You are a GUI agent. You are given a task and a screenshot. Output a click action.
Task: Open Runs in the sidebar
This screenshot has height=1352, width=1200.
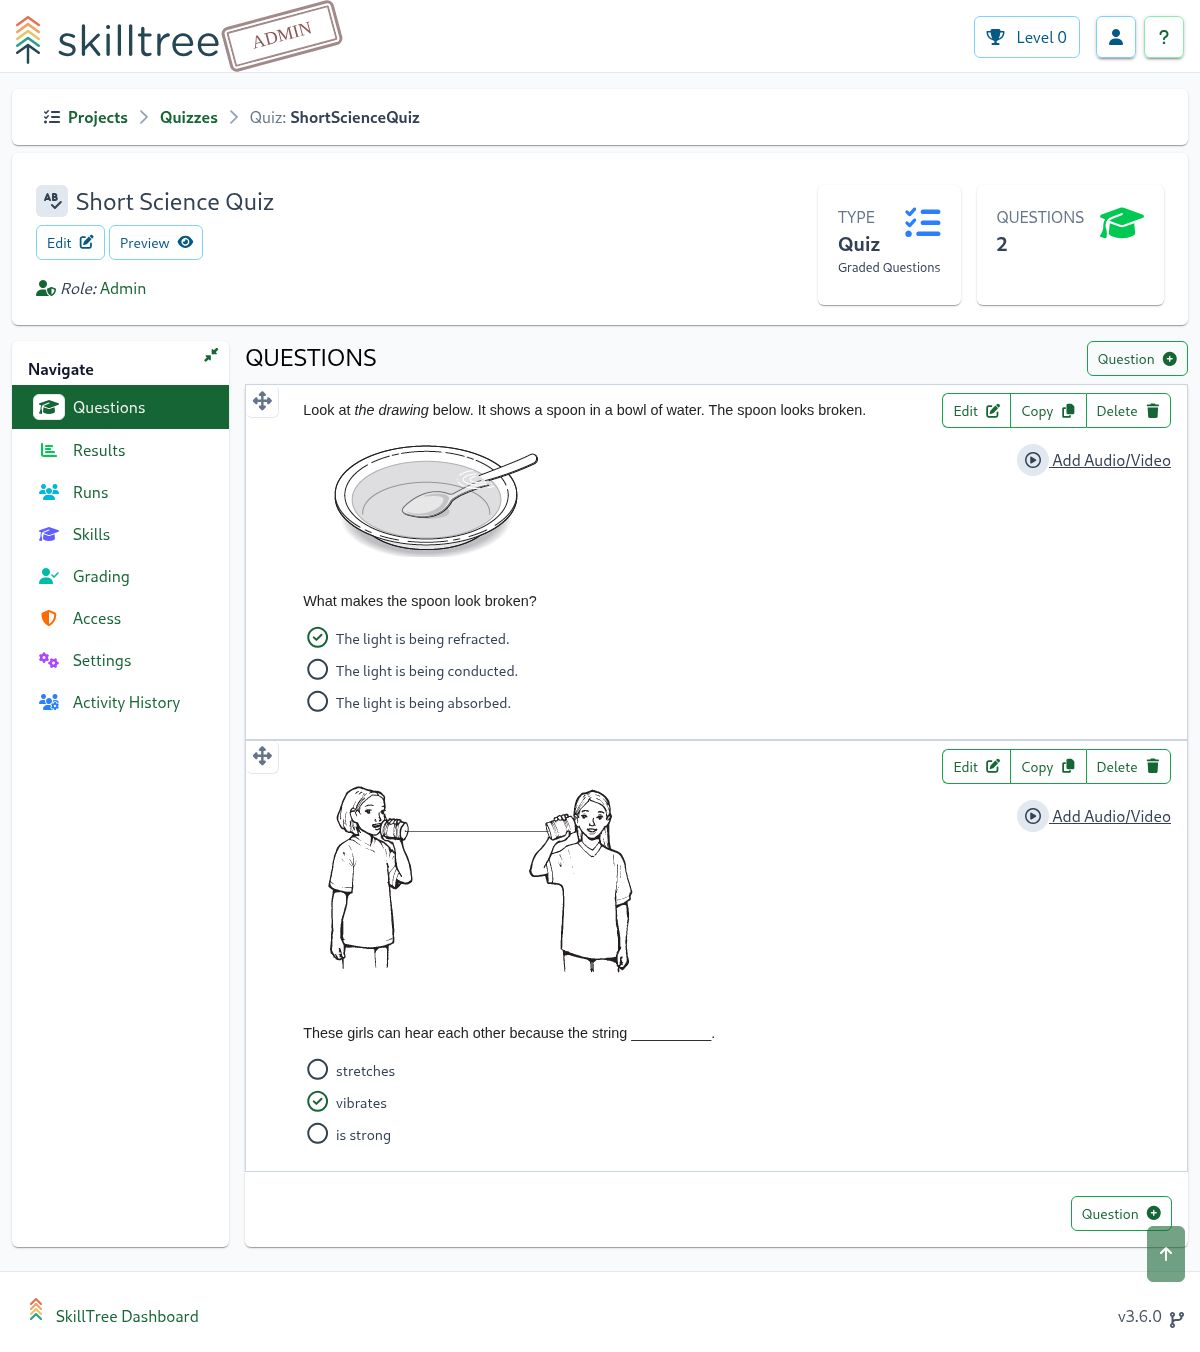coord(120,492)
